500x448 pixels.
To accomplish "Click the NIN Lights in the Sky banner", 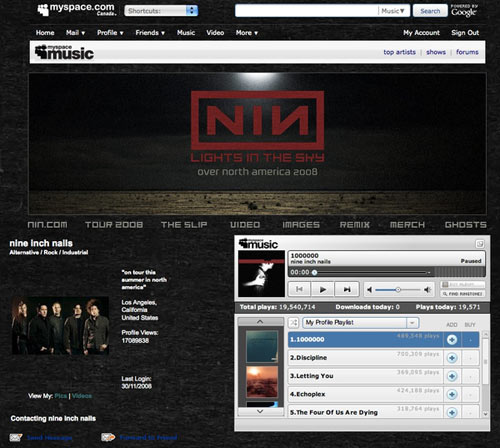I will (257, 144).
